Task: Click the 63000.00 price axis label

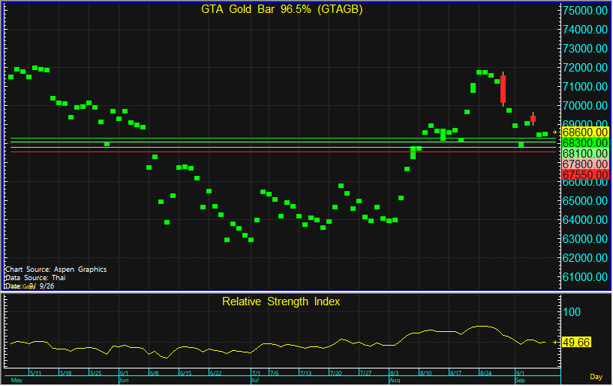Action: point(585,239)
